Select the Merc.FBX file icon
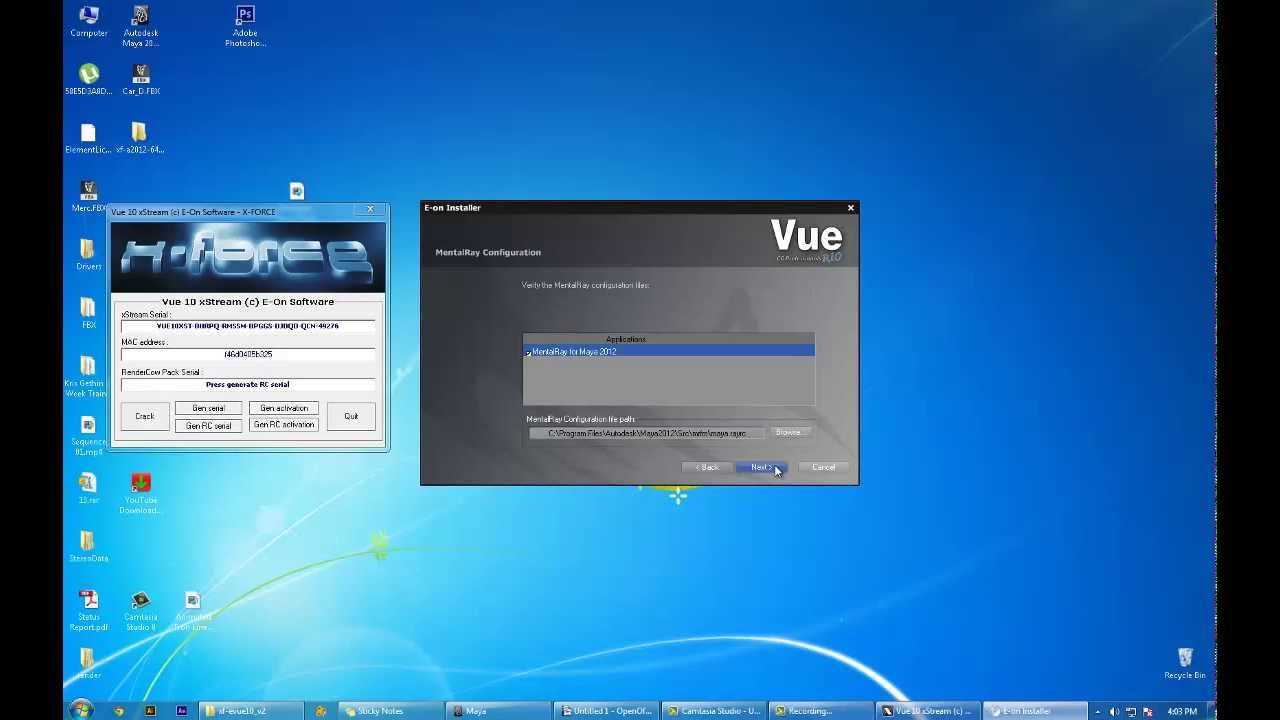This screenshot has width=1280, height=720. (x=88, y=196)
